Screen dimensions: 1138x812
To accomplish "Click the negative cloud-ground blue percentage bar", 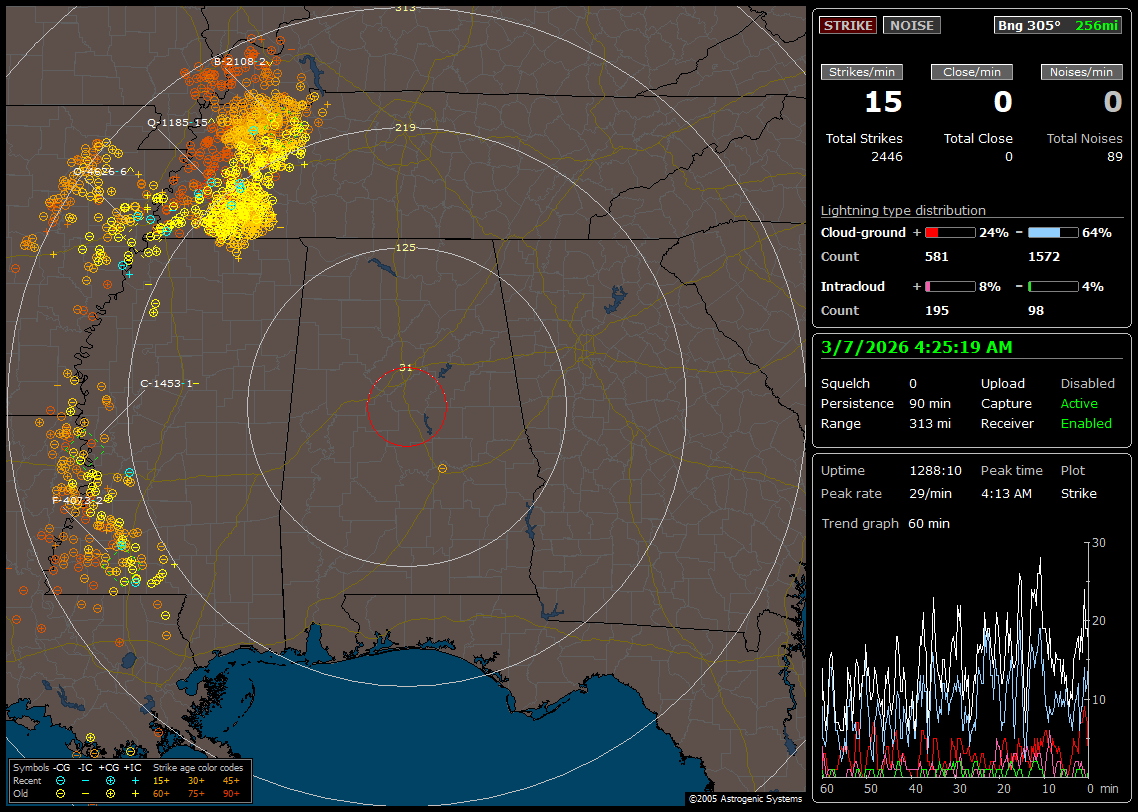I will point(1053,232).
